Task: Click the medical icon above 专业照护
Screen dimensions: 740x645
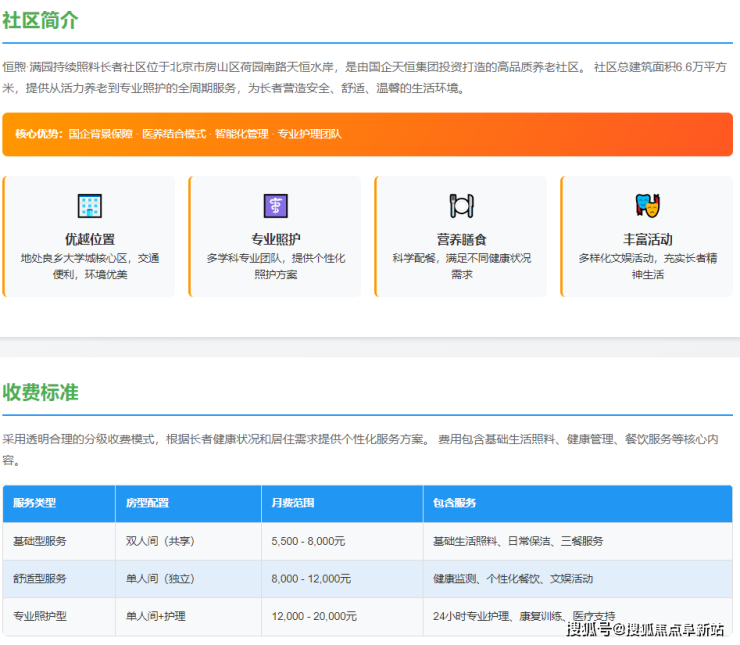Action: (275, 206)
